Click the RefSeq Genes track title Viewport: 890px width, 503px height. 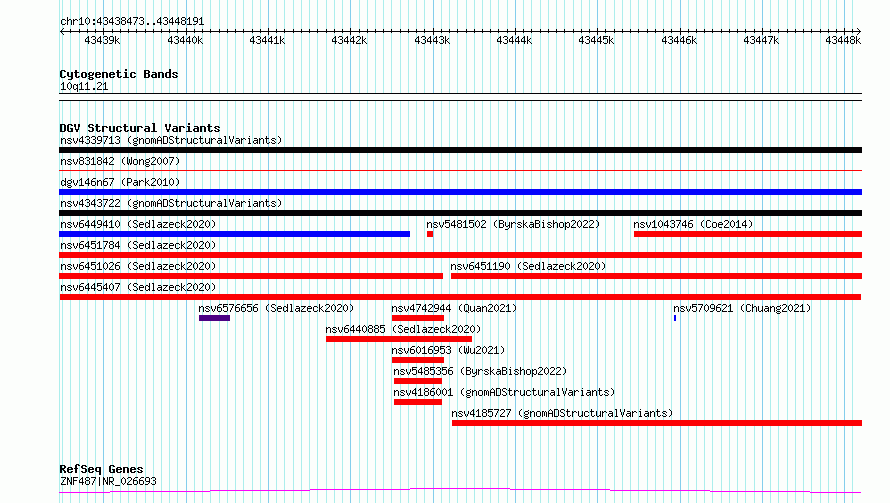tap(101, 470)
